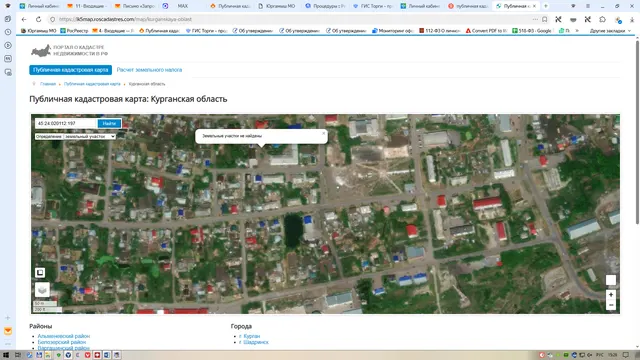640x360 pixels.
Task: Open the 'г. Курган' city link
Action: [x=249, y=336]
